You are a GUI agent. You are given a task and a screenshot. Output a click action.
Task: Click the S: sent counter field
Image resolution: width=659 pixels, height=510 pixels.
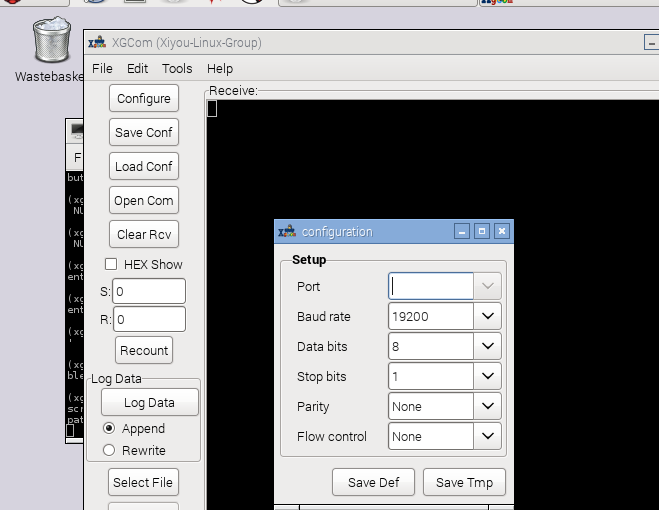point(149,291)
